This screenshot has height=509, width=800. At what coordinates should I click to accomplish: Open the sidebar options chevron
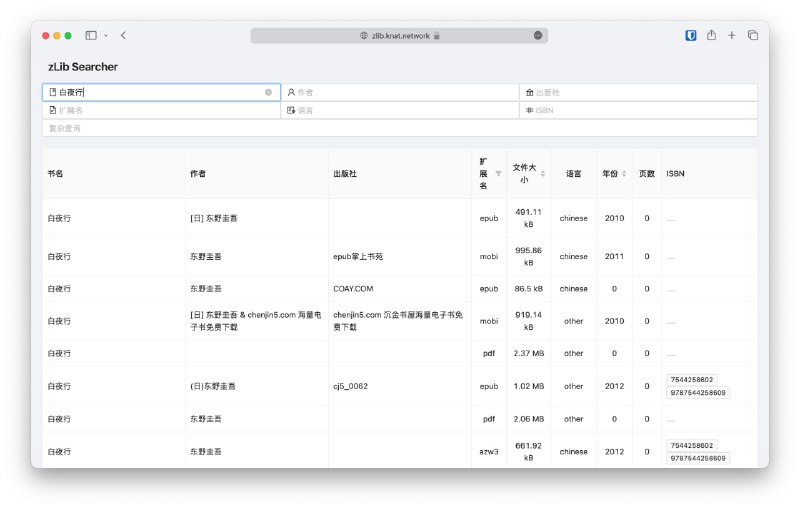(106, 36)
